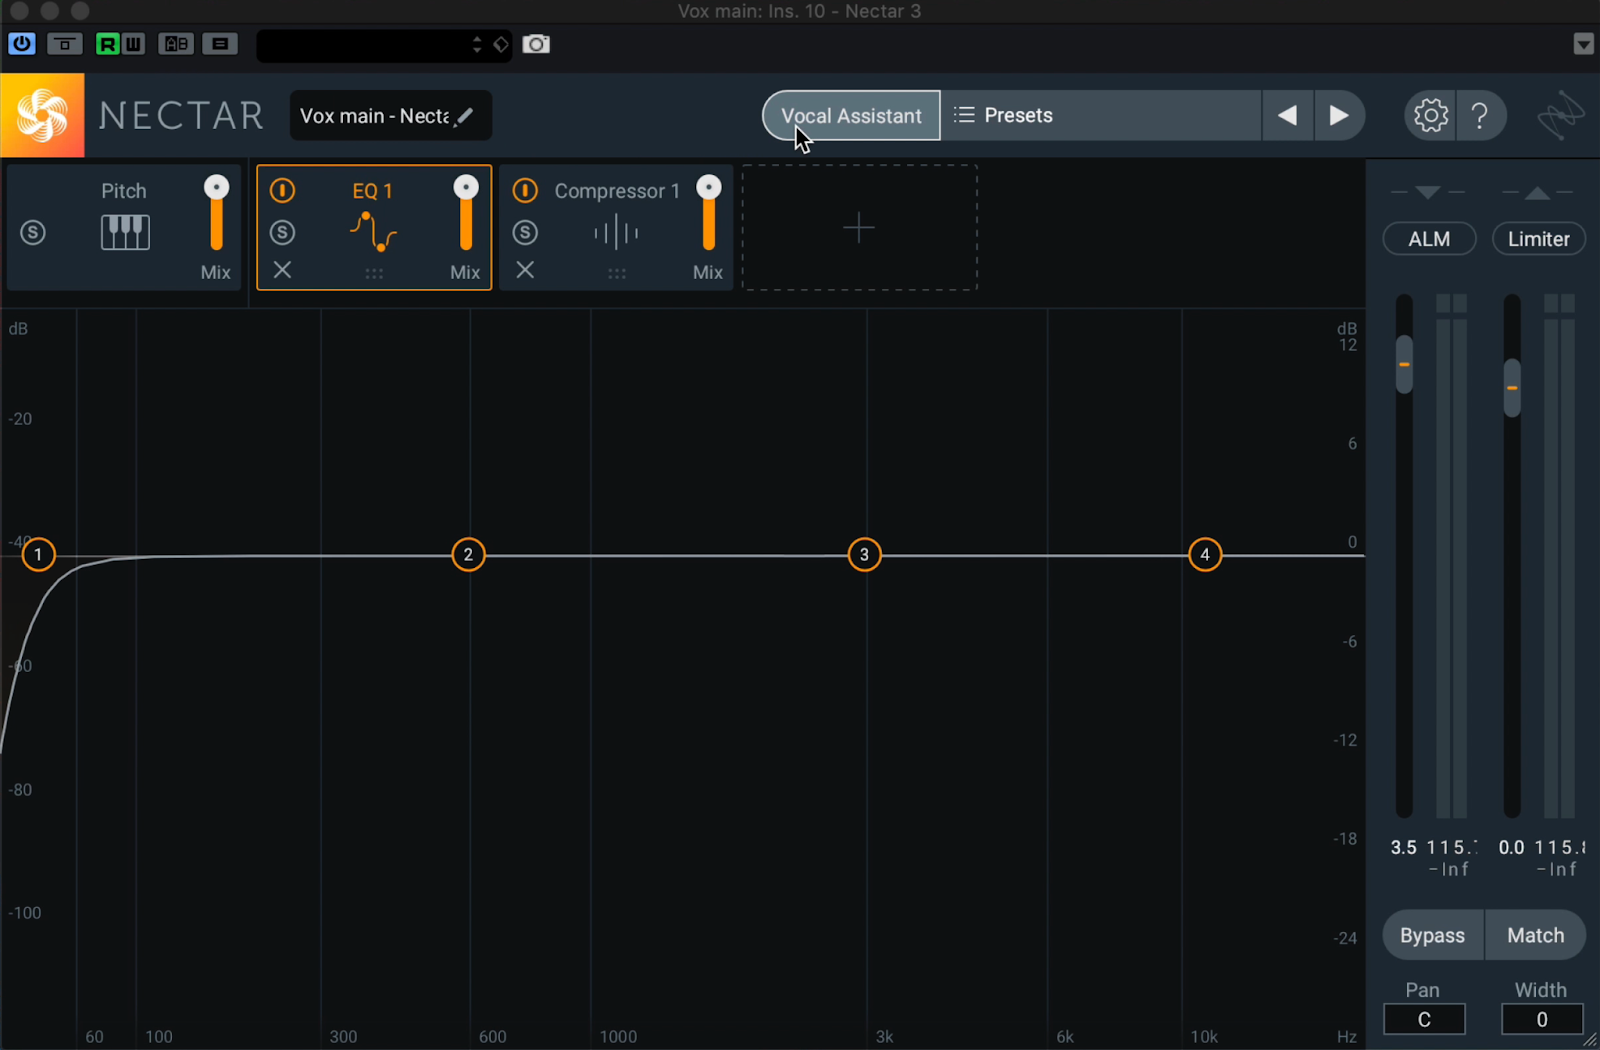1600x1050 pixels.
Task: Load the next preset arrow
Action: click(1339, 116)
